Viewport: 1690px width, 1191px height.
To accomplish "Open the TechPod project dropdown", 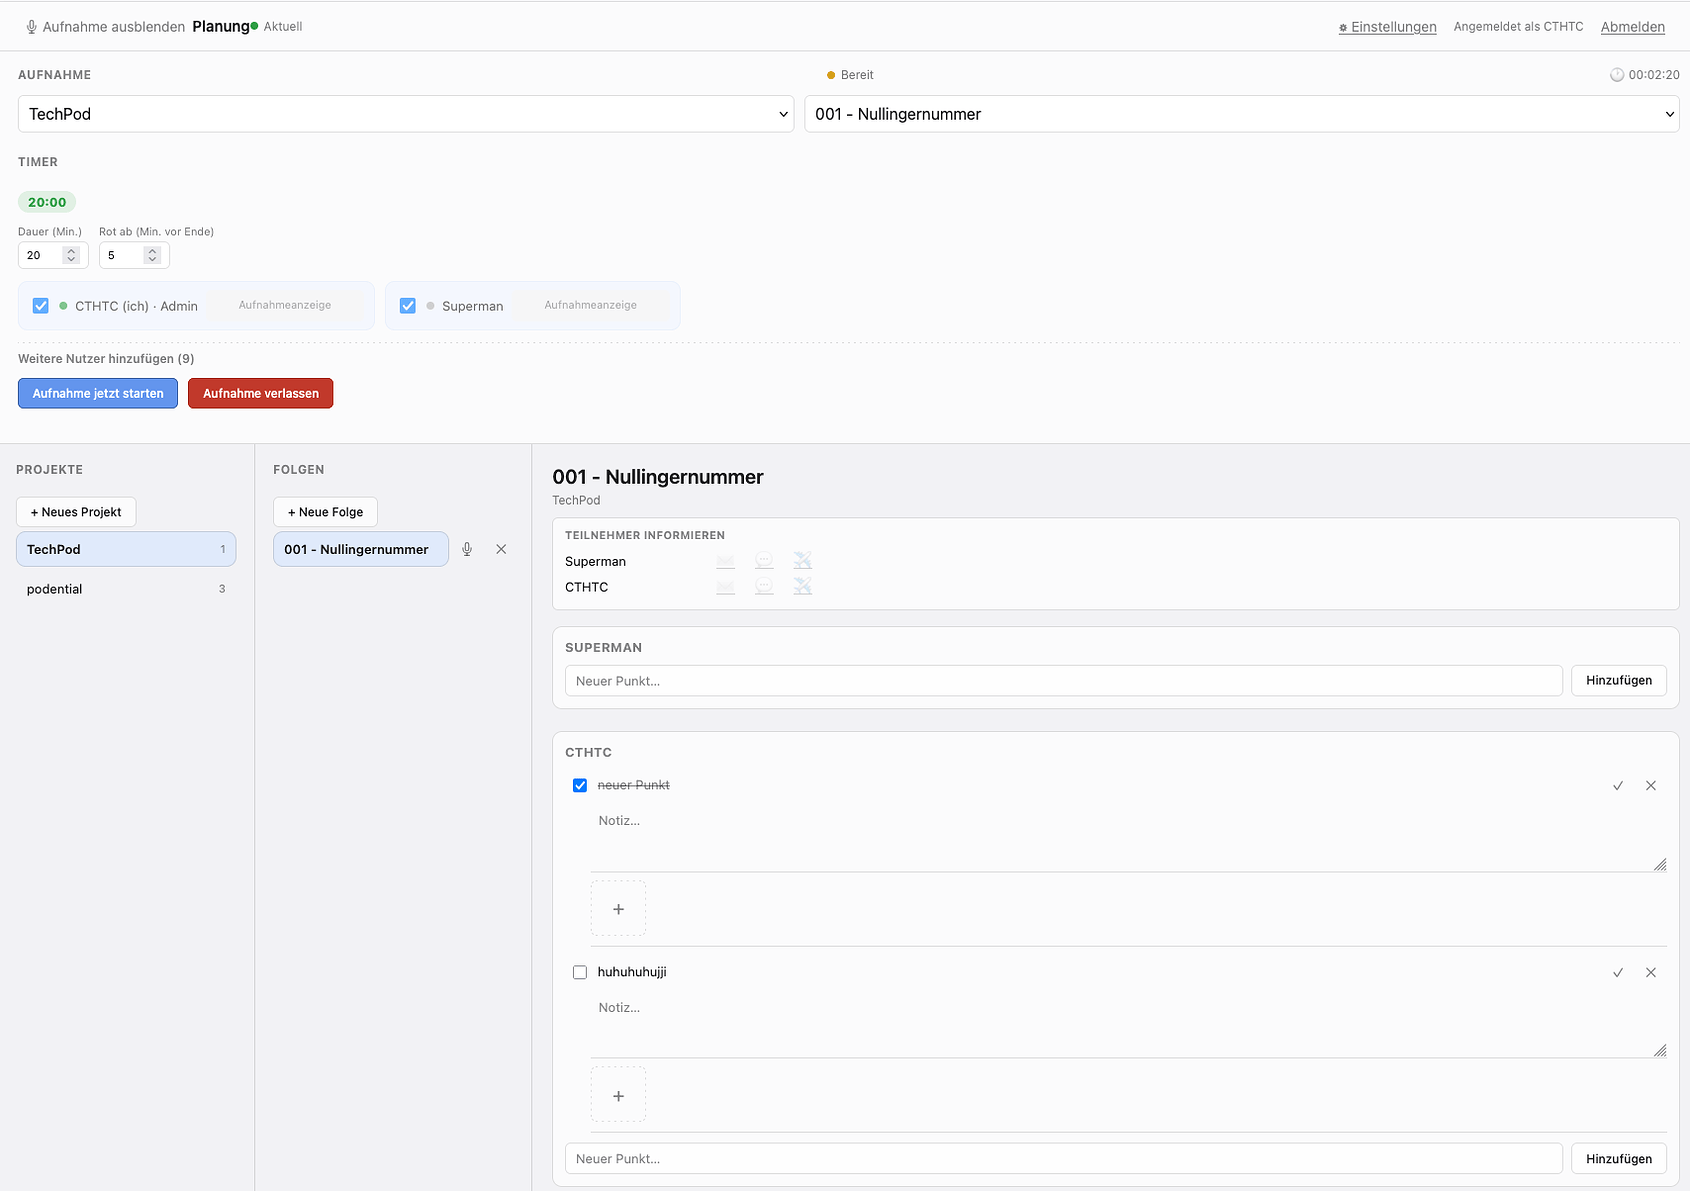I will (406, 114).
